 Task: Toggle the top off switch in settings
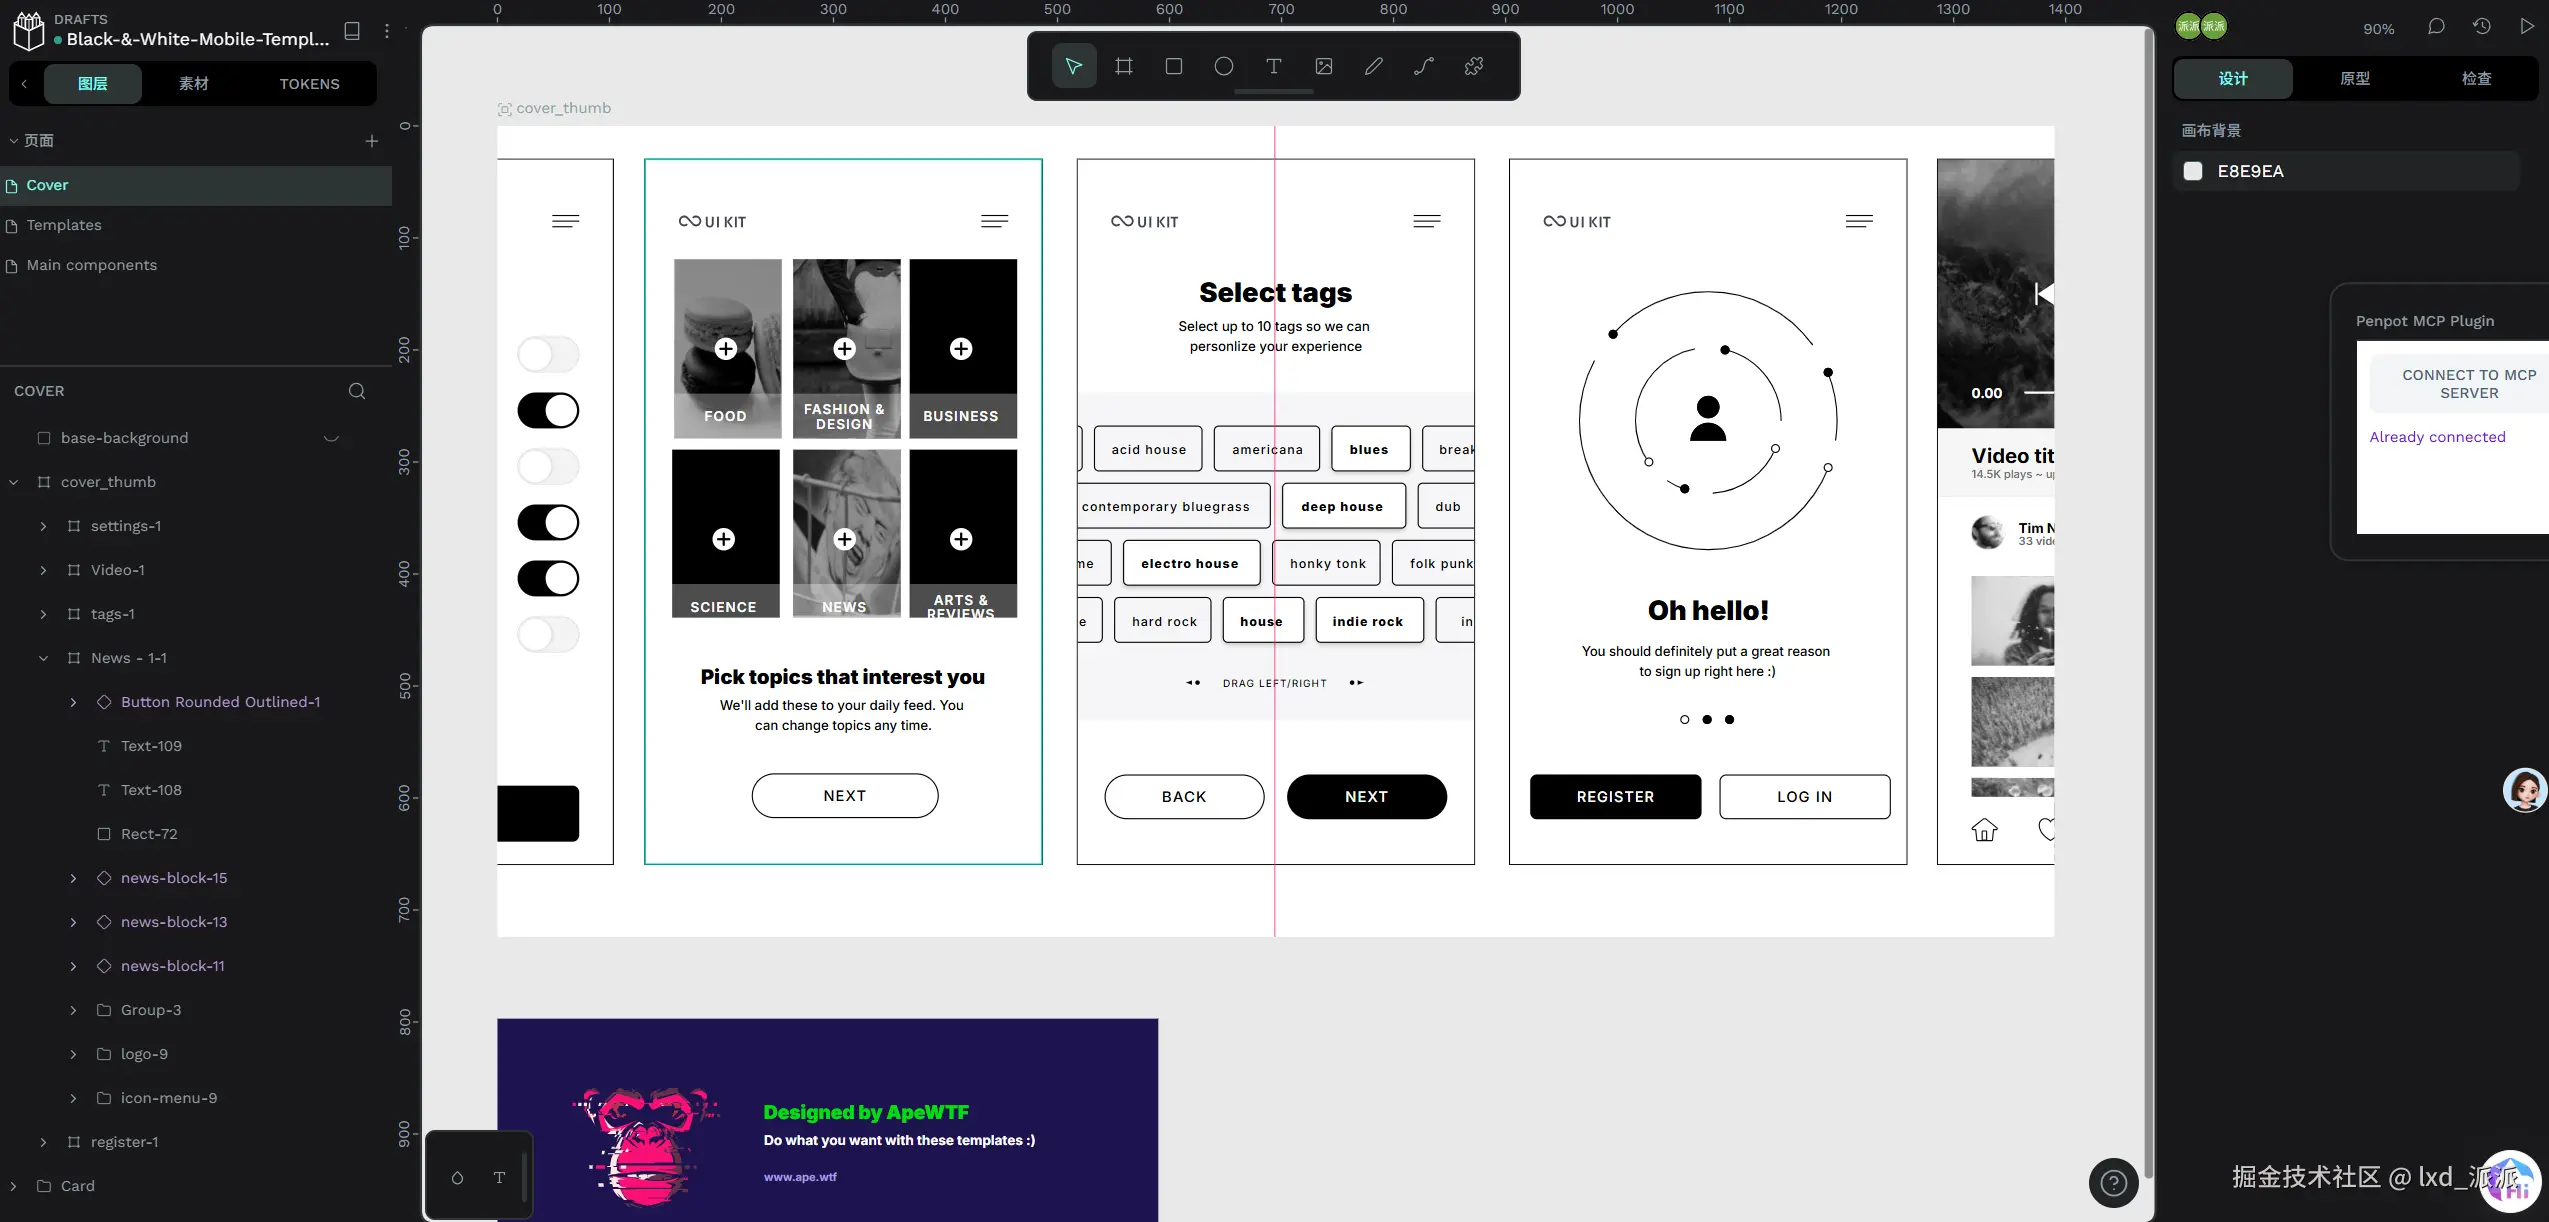point(548,354)
